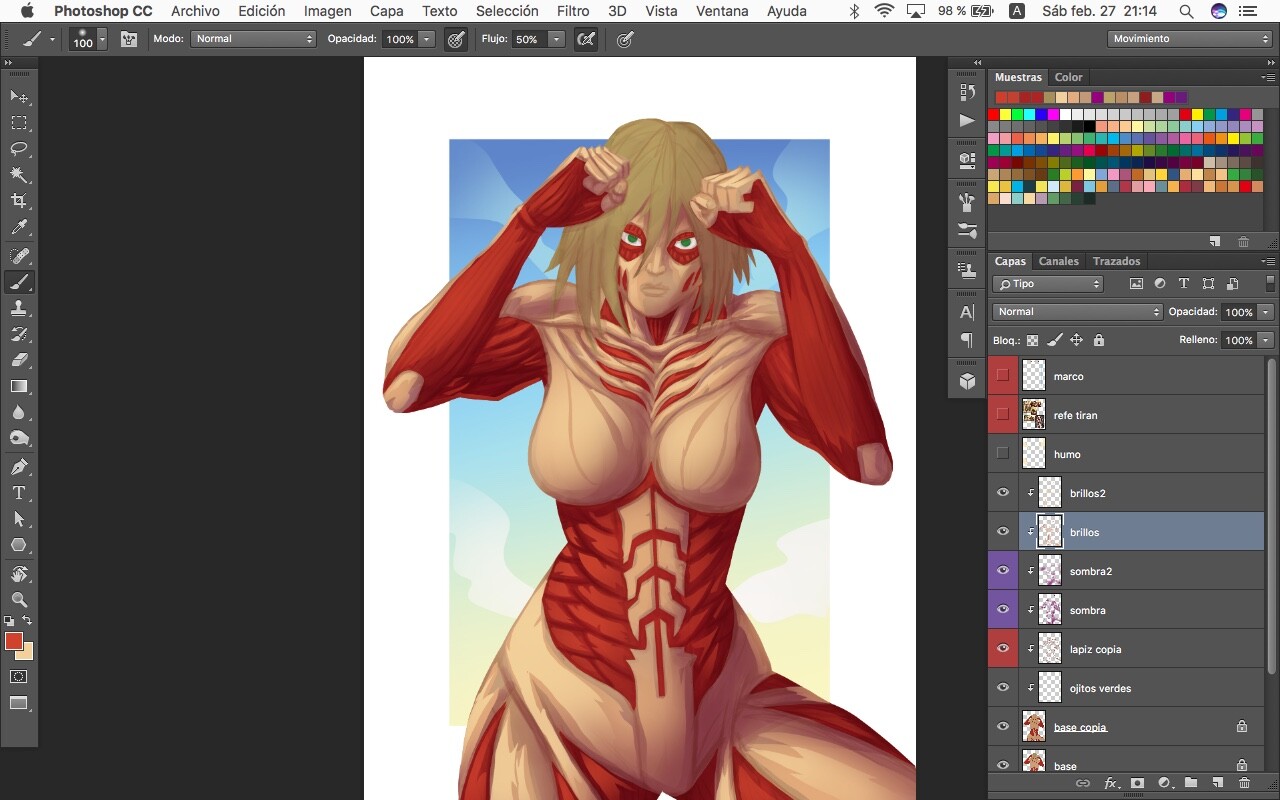Open the 3D panel cube icon
1280x800 pixels.
coord(967,381)
